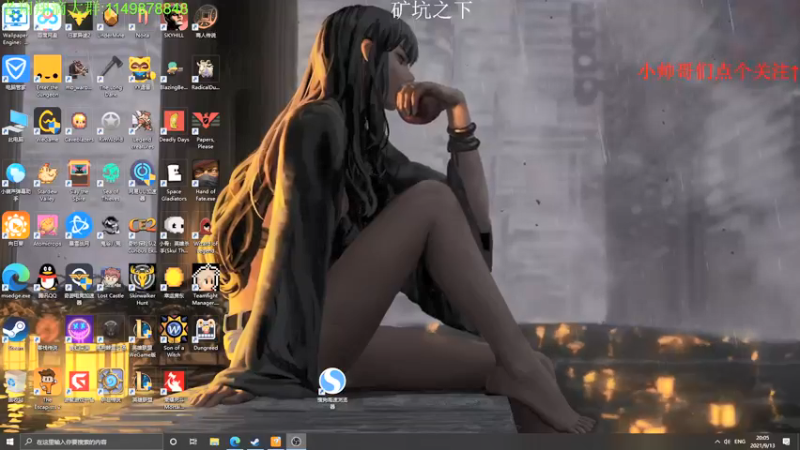Launch The Long Dark axe shortcut
The width and height of the screenshot is (800, 450).
111,76
